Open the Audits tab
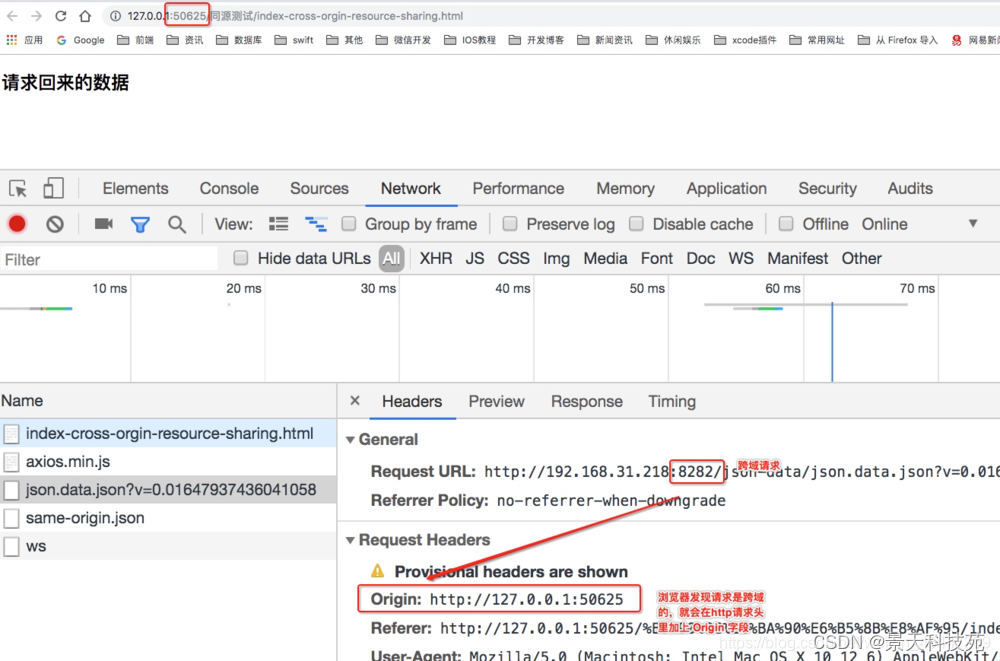This screenshot has height=661, width=1000. click(910, 188)
